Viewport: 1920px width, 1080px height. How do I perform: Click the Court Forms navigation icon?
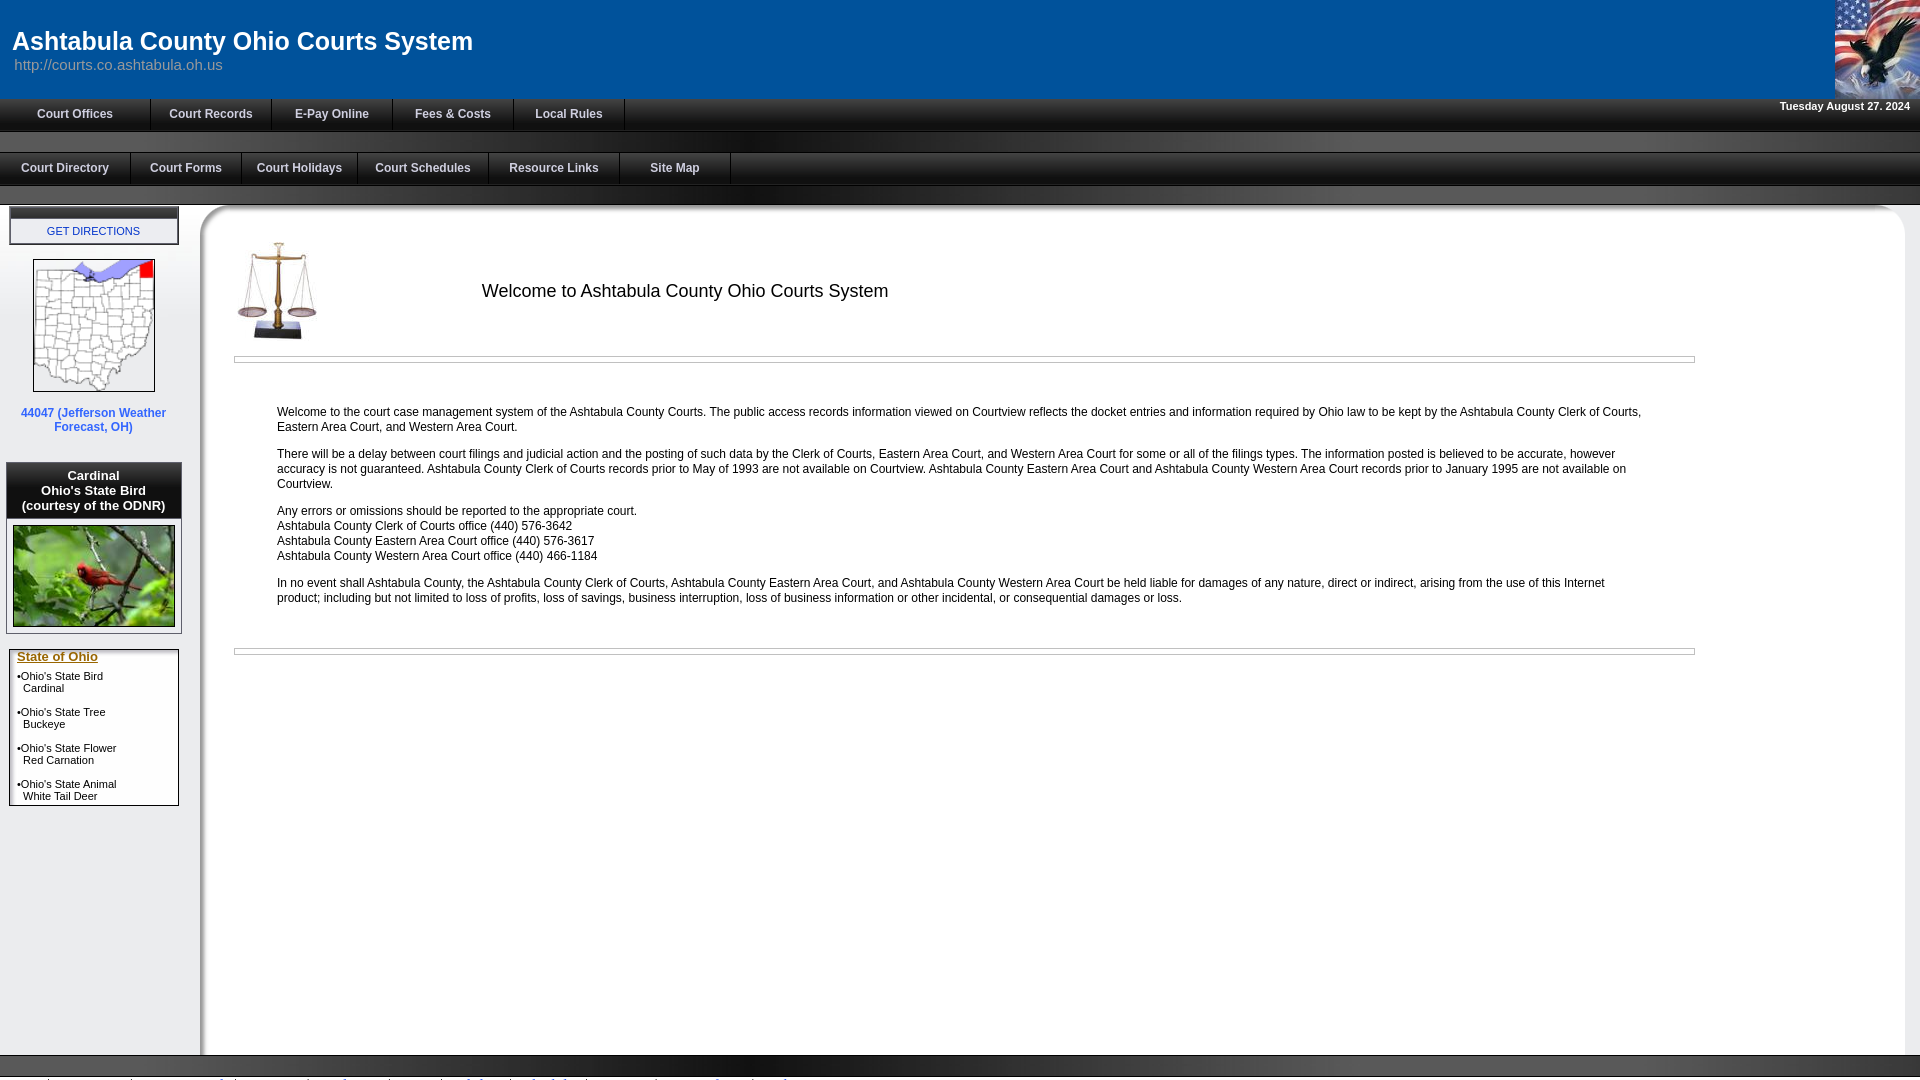(x=185, y=167)
